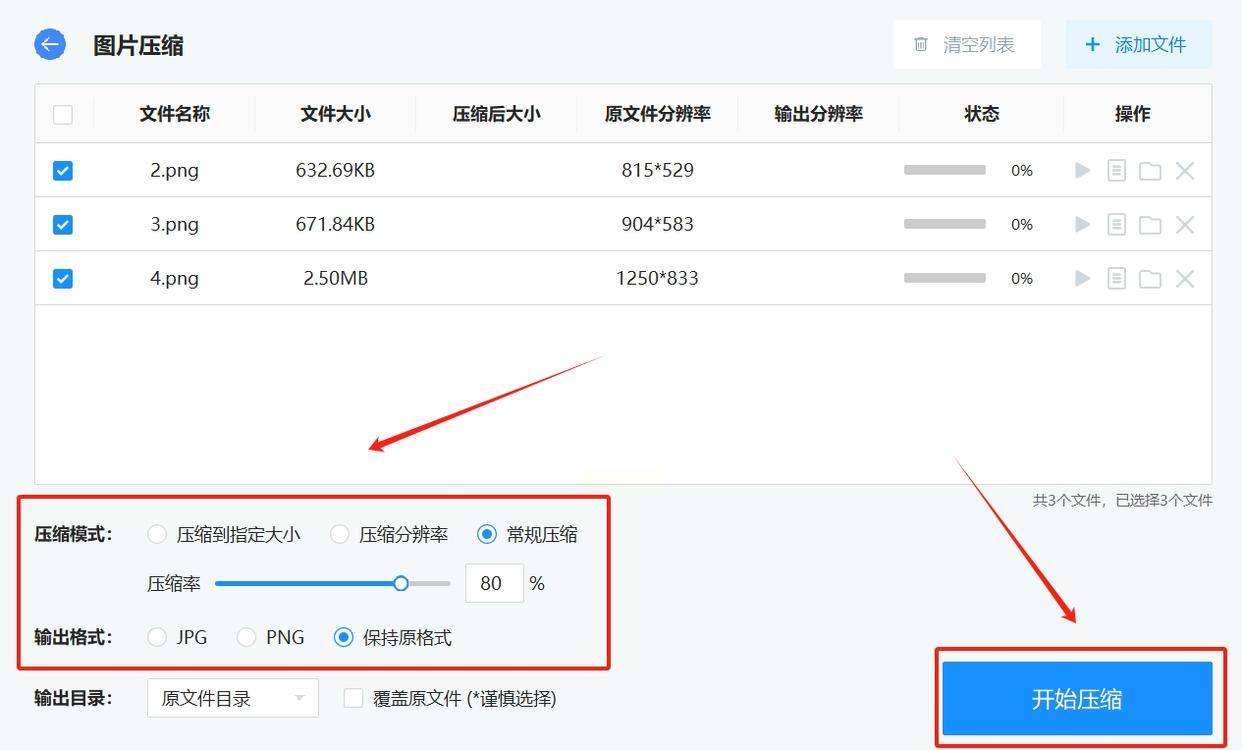This screenshot has height=750, width=1242.
Task: Click the compressed size column header
Action: [x=497, y=114]
